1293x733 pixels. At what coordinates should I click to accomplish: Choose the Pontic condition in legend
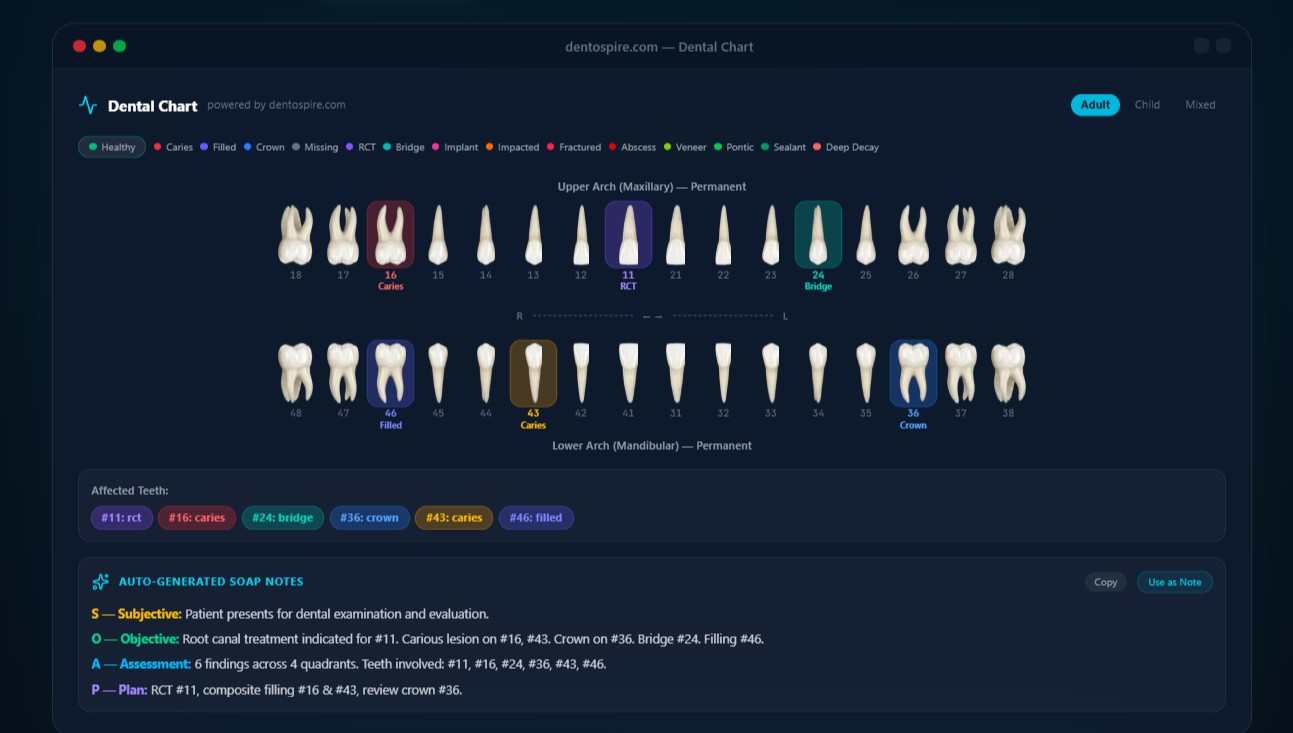[x=734, y=147]
